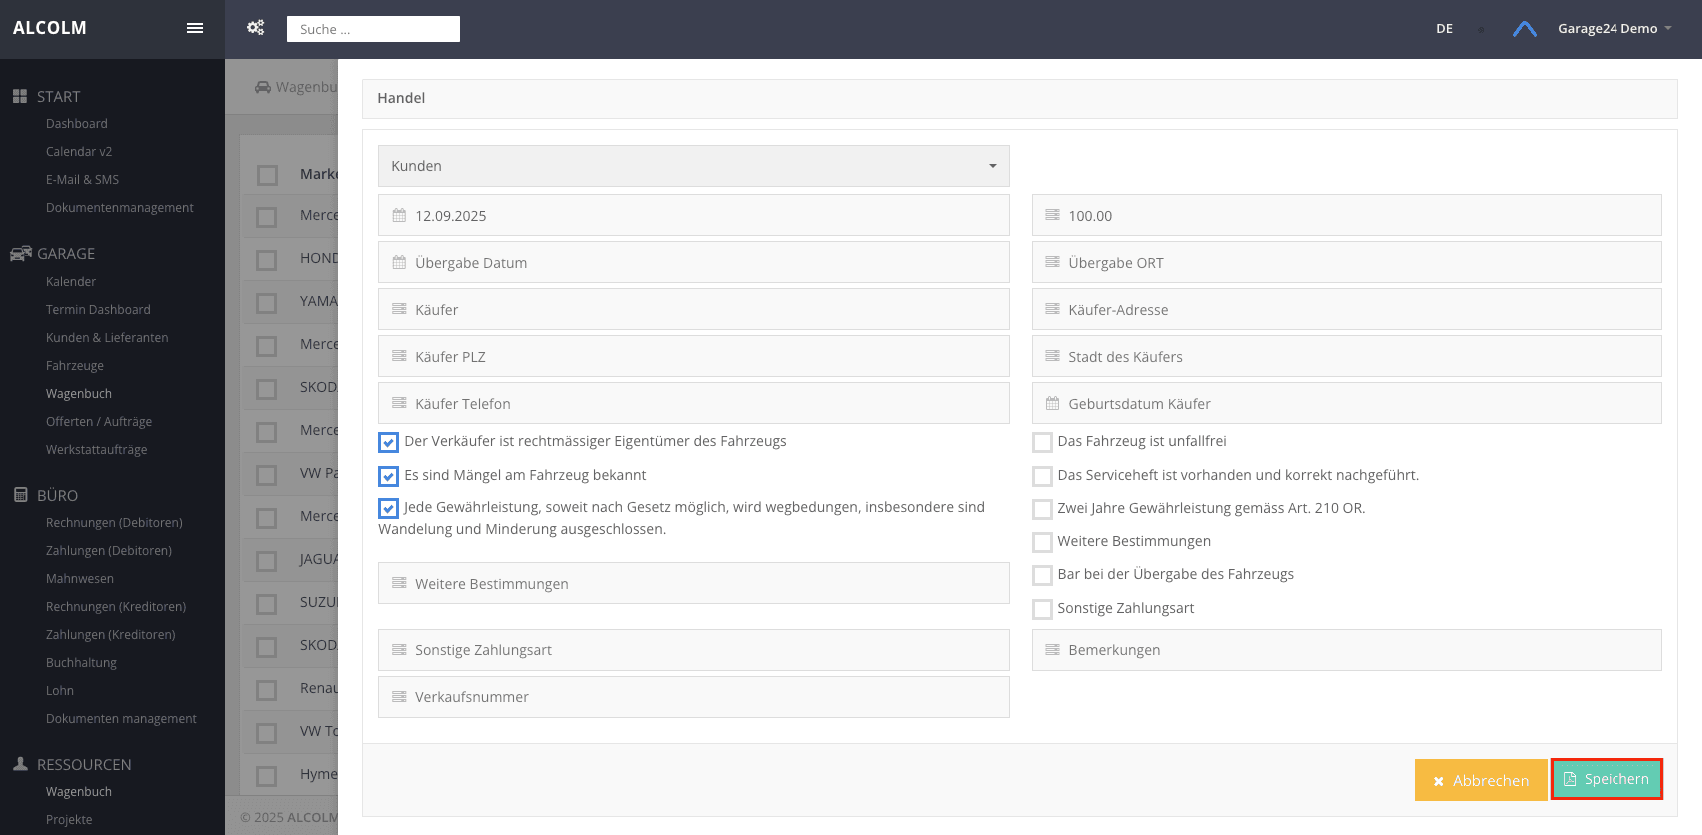Click the Käufer Telefon input field
Image resolution: width=1702 pixels, height=835 pixels.
(x=694, y=404)
